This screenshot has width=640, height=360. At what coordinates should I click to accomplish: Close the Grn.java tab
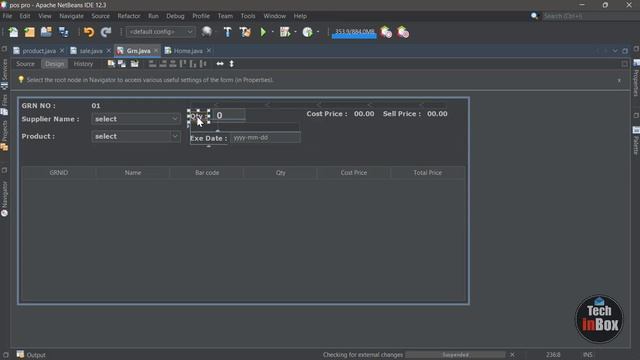click(x=156, y=51)
